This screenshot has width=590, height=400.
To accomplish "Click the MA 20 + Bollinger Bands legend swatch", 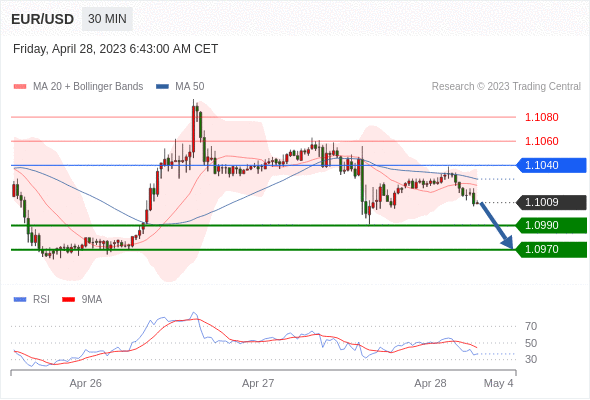I will tap(20, 87).
